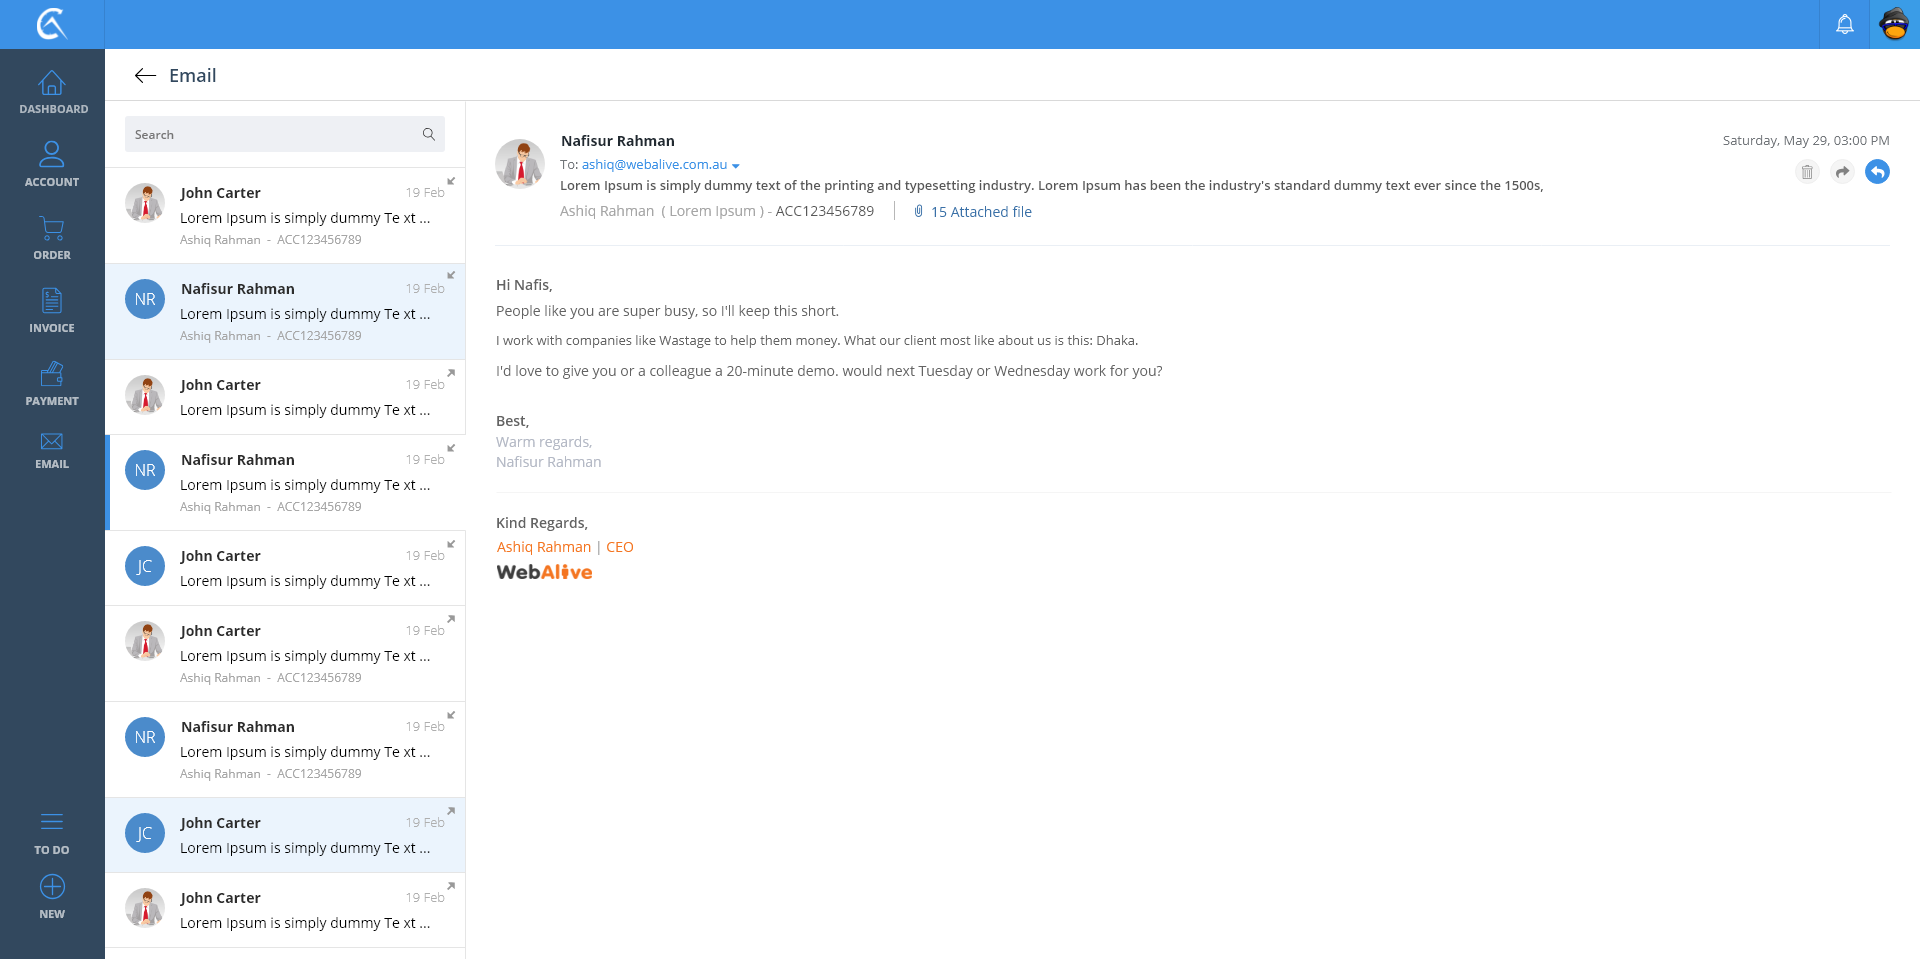The width and height of the screenshot is (1920, 959).
Task: Click the notification bell icon
Action: tap(1844, 24)
